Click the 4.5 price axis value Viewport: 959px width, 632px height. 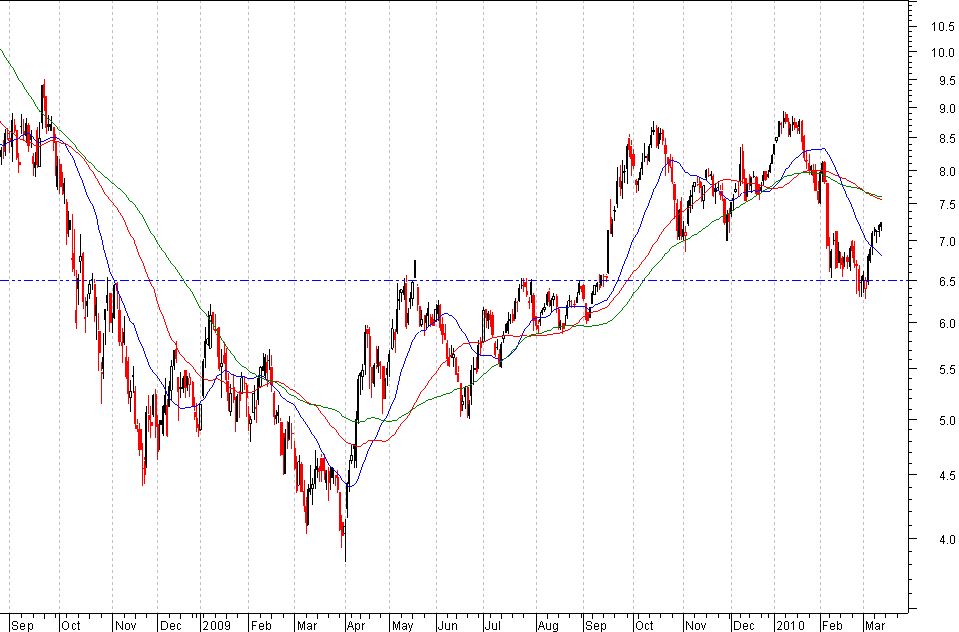[x=946, y=475]
